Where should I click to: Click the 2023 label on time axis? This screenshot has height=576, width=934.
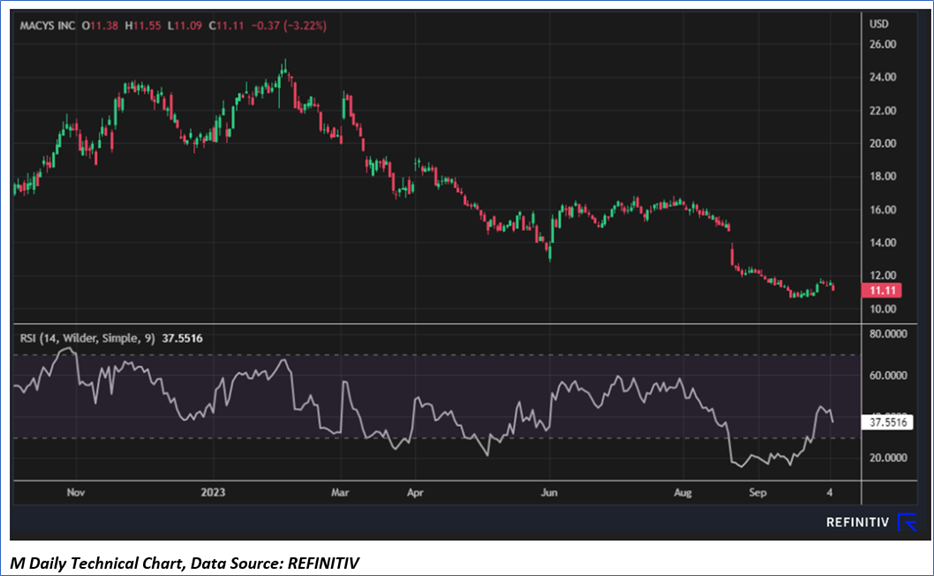click(x=213, y=493)
